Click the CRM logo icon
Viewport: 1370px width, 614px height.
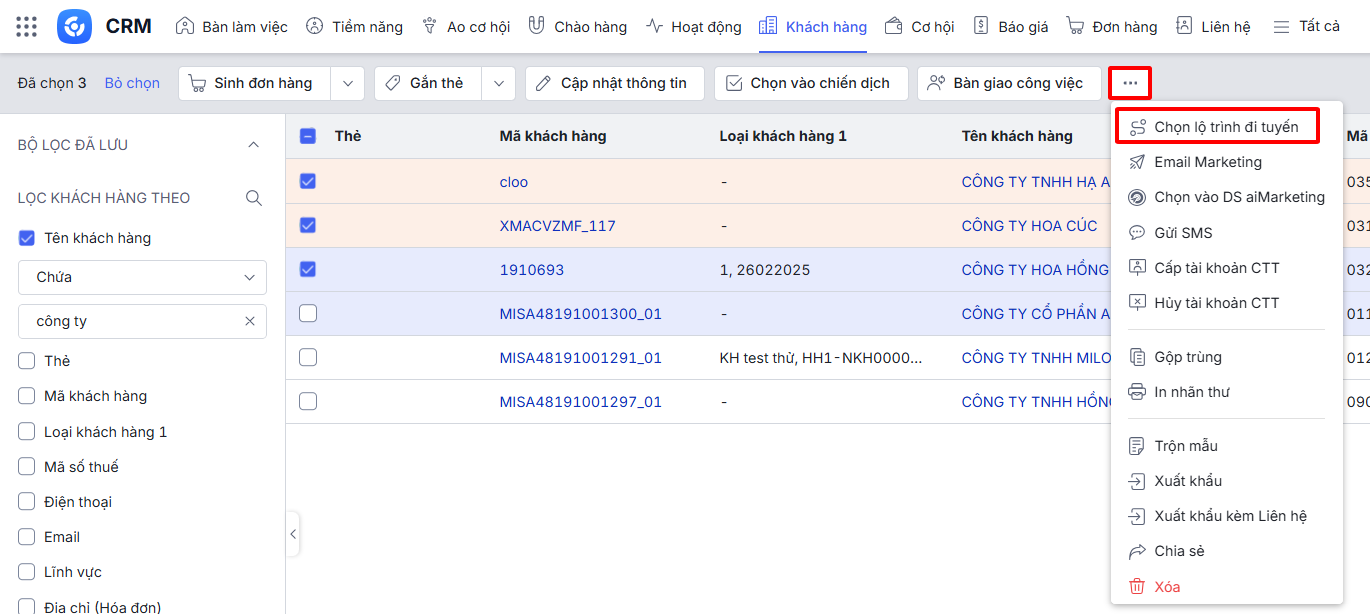click(74, 27)
